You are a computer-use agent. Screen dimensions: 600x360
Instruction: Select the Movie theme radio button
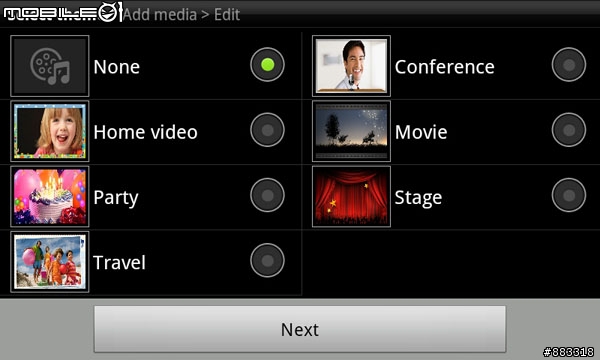coord(569,130)
